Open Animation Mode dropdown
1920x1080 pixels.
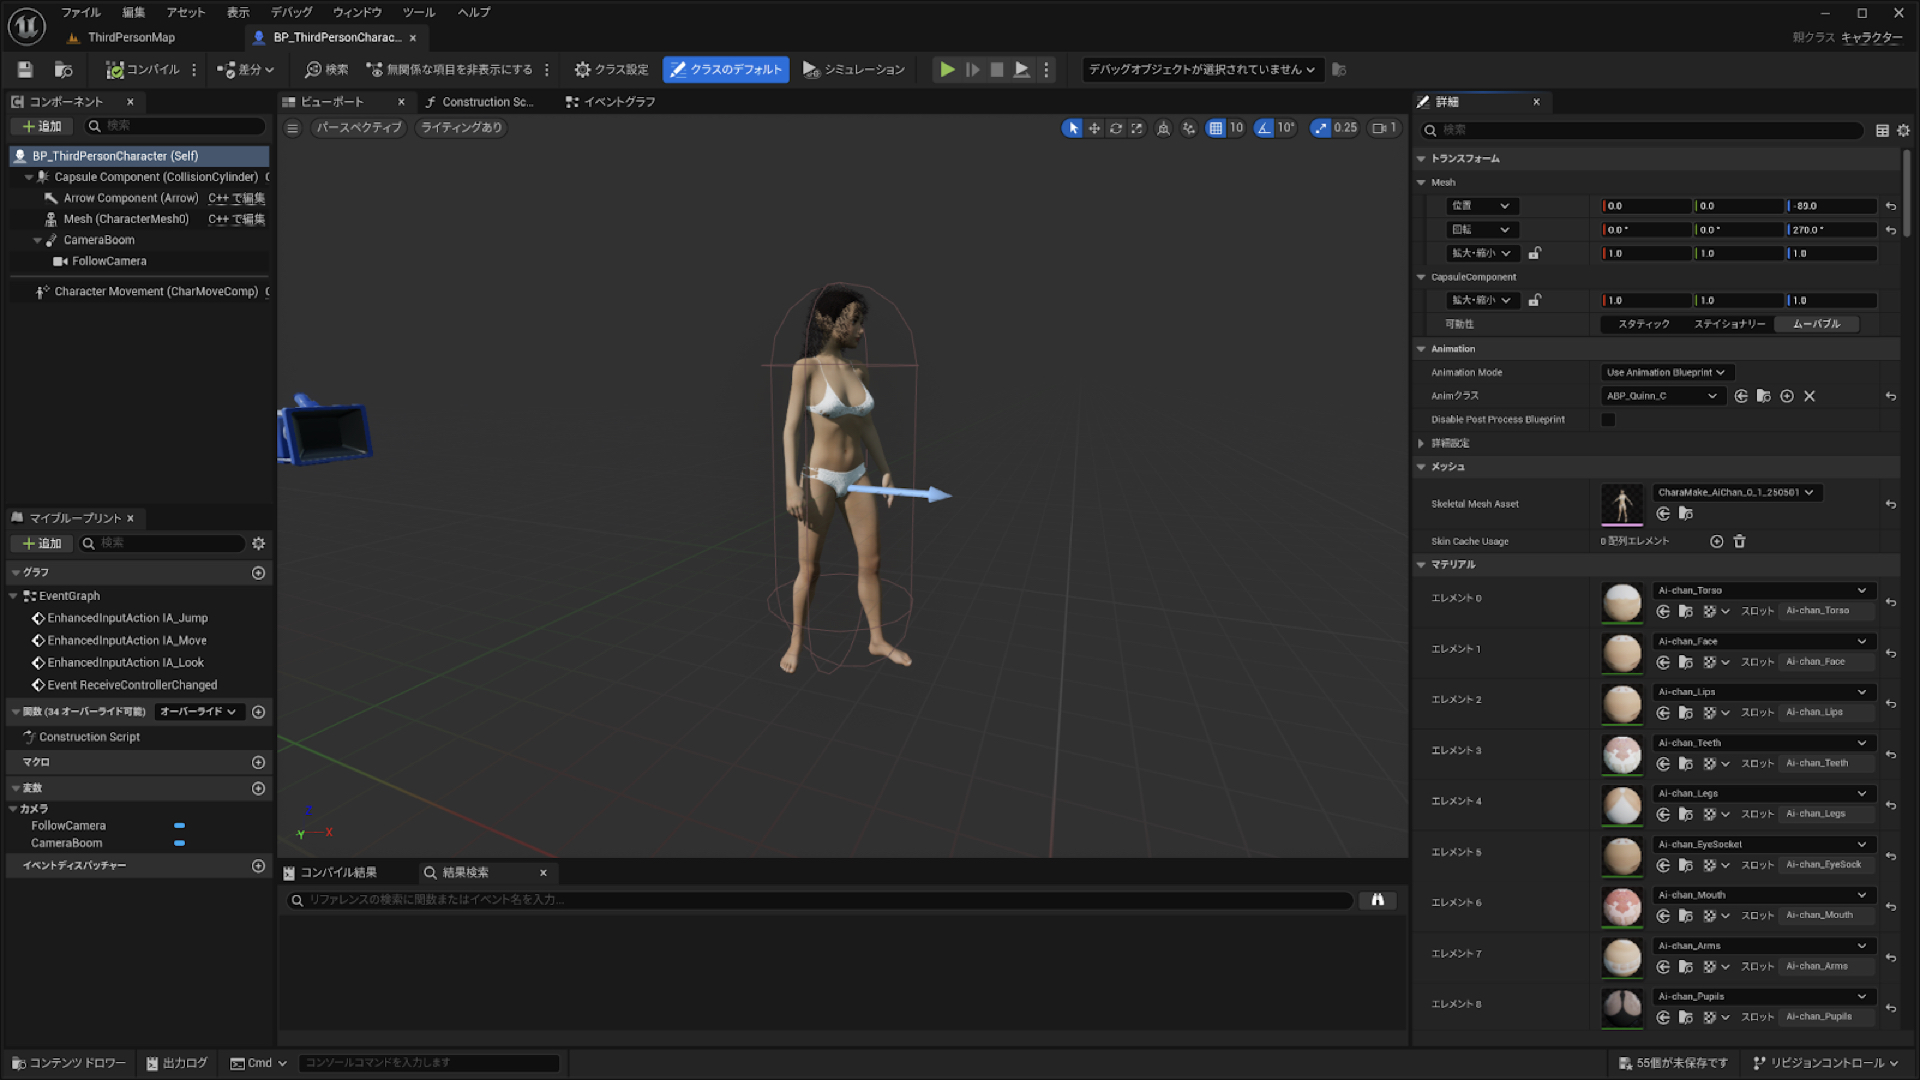tap(1665, 372)
